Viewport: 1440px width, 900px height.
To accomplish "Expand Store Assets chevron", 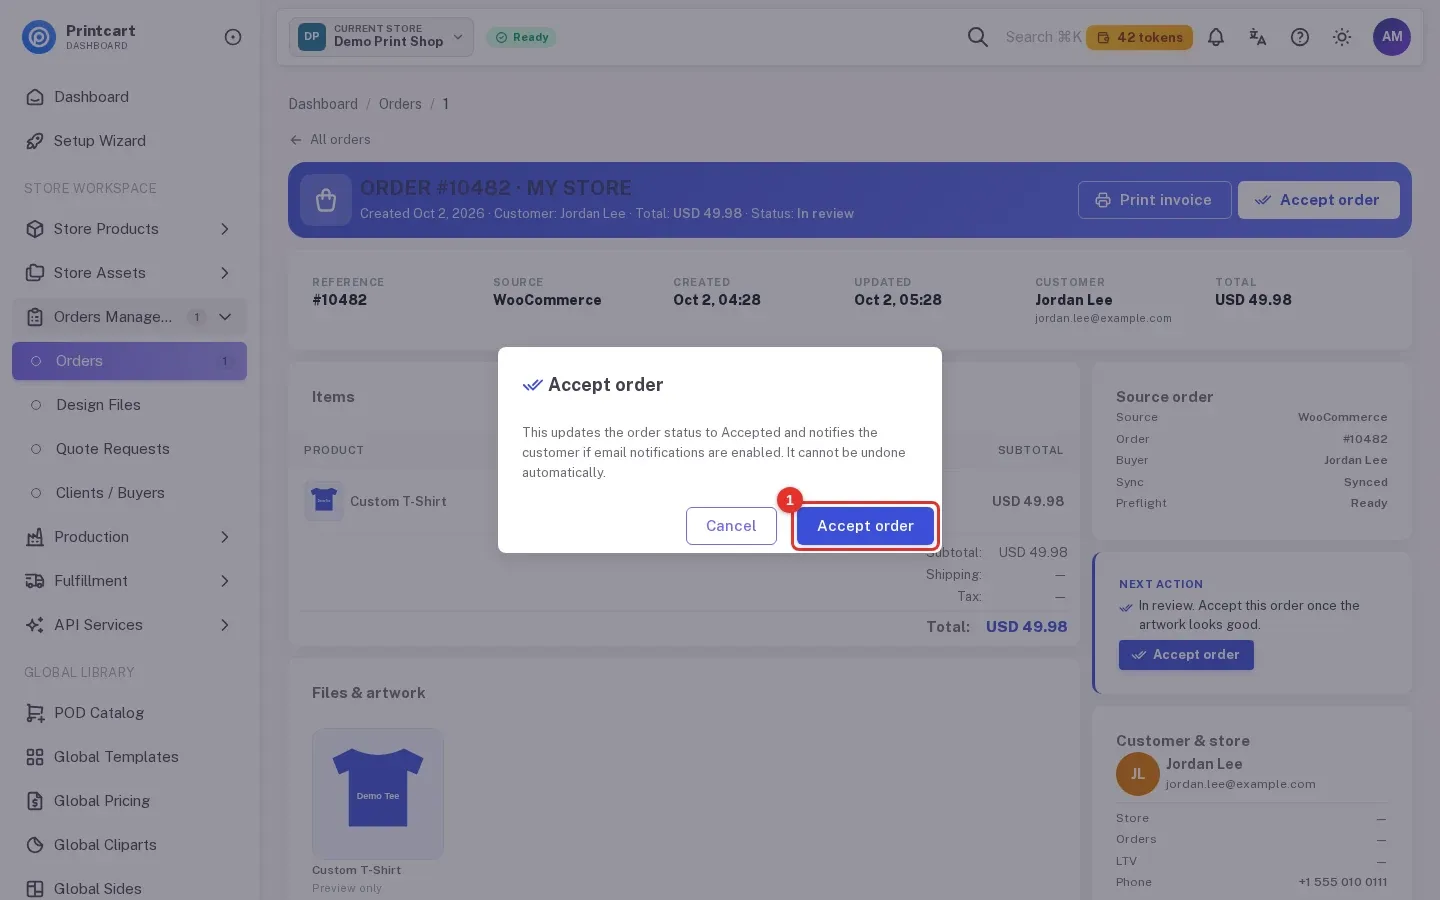I will (225, 273).
